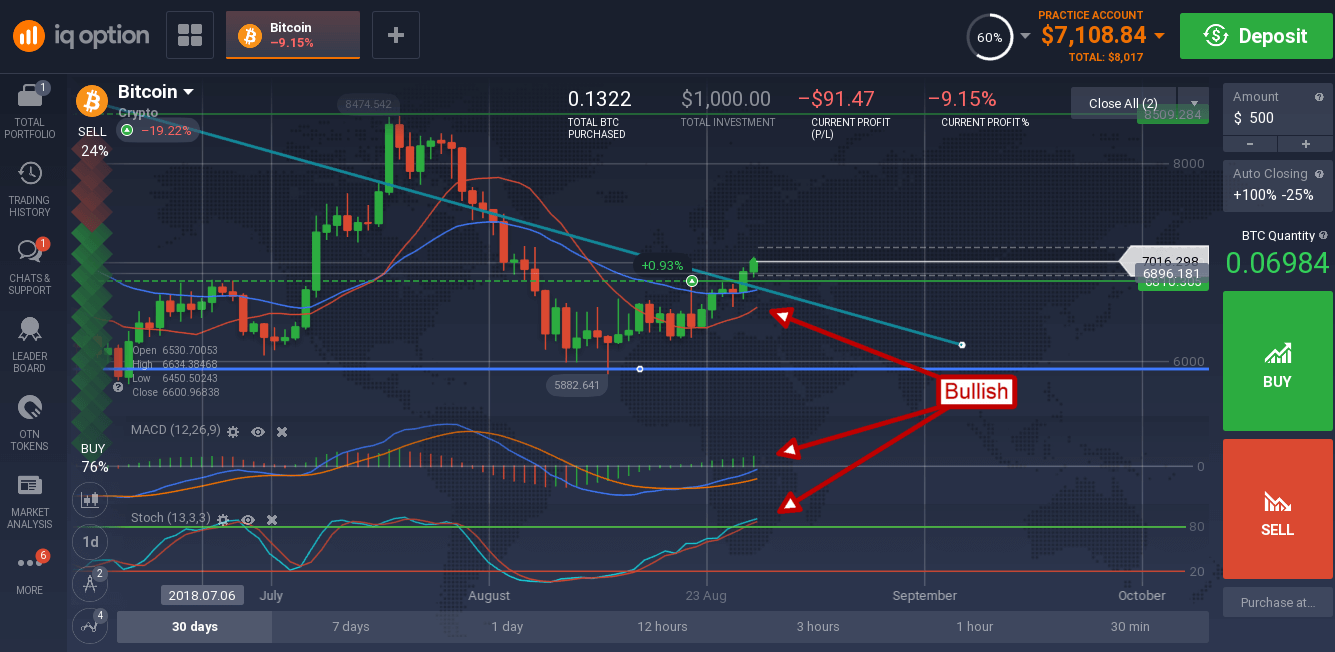Select the 1 hour time range
This screenshot has height=652, width=1335.
click(x=974, y=627)
